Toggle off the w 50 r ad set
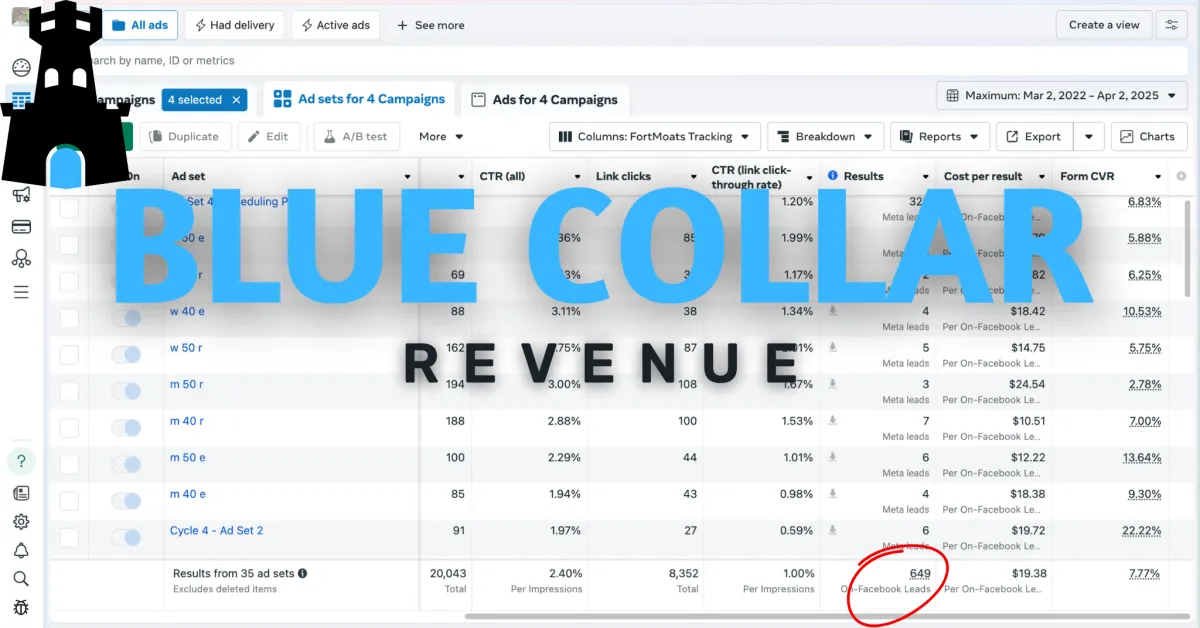Image resolution: width=1200 pixels, height=628 pixels. (126, 354)
